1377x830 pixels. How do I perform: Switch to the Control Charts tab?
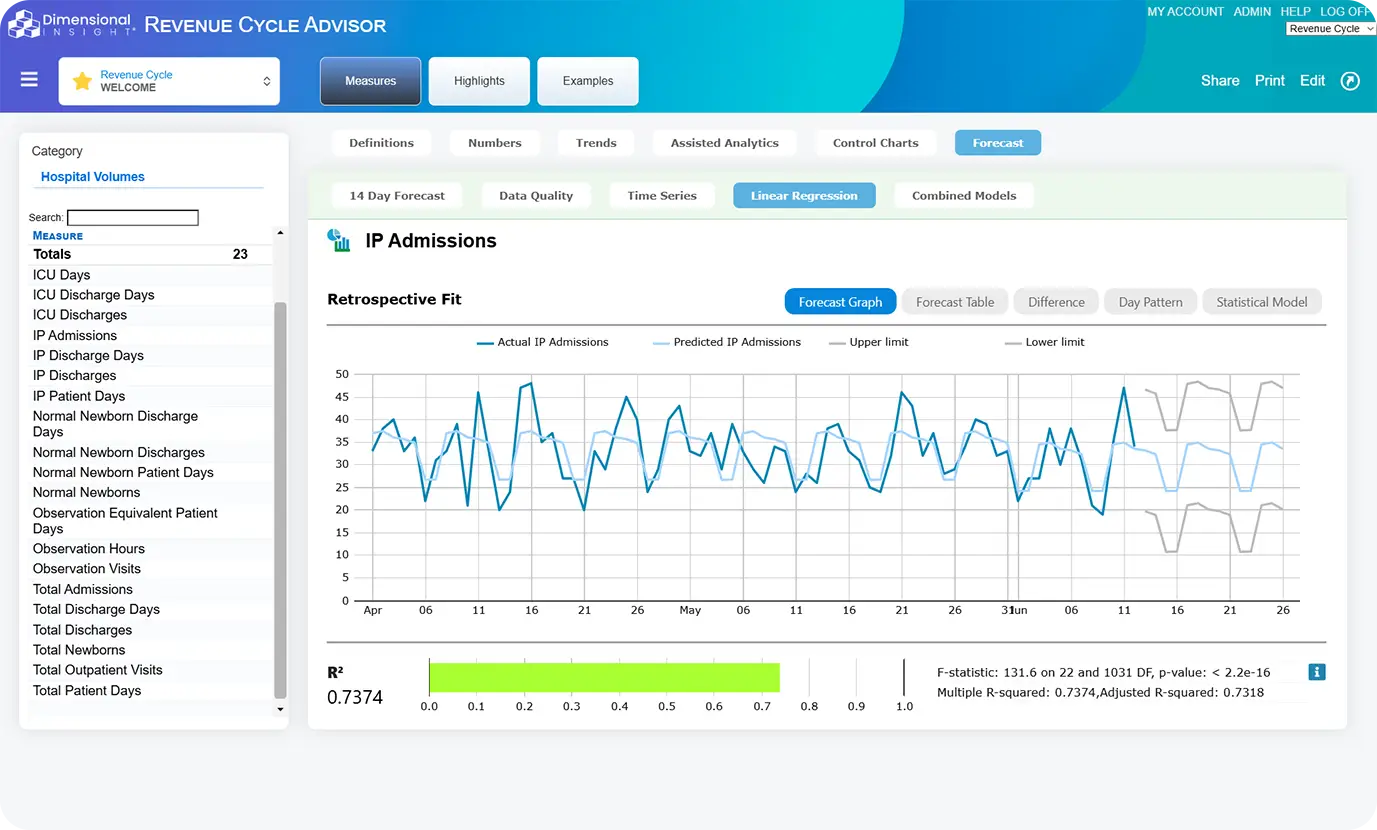pyautogui.click(x=875, y=143)
